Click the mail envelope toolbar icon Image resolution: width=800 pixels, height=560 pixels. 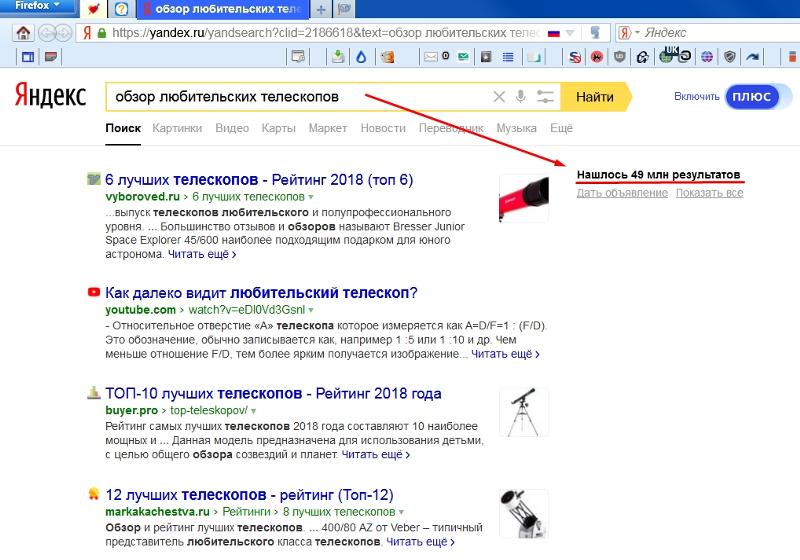tap(431, 57)
